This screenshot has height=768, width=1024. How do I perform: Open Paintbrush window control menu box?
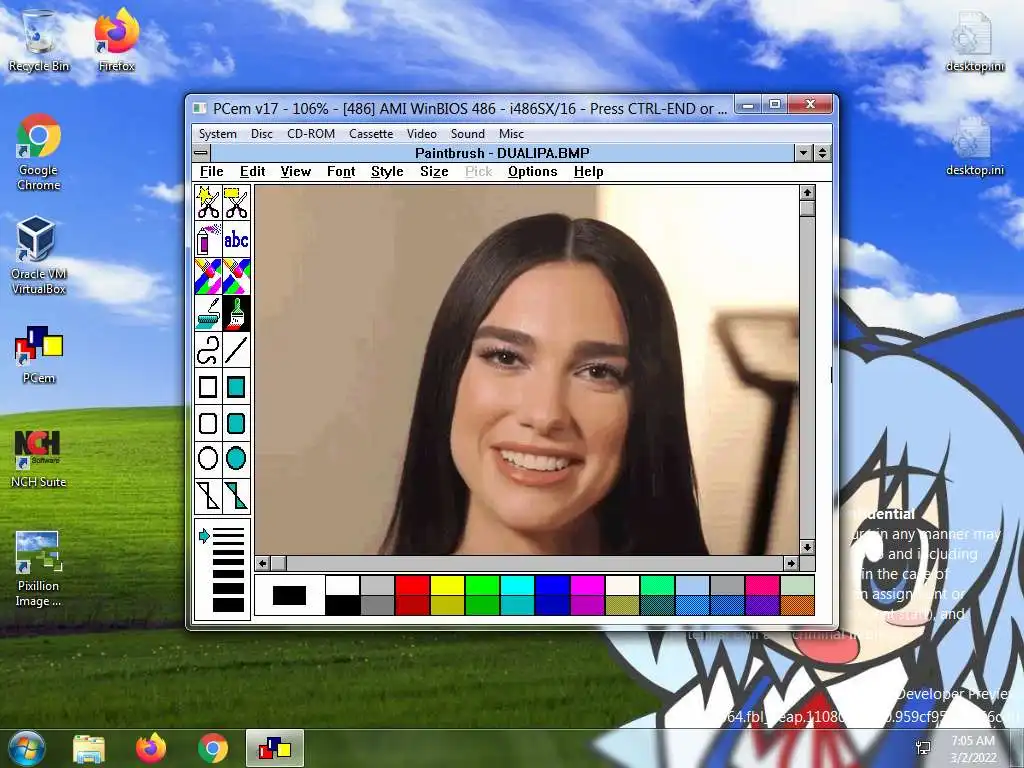(x=201, y=153)
